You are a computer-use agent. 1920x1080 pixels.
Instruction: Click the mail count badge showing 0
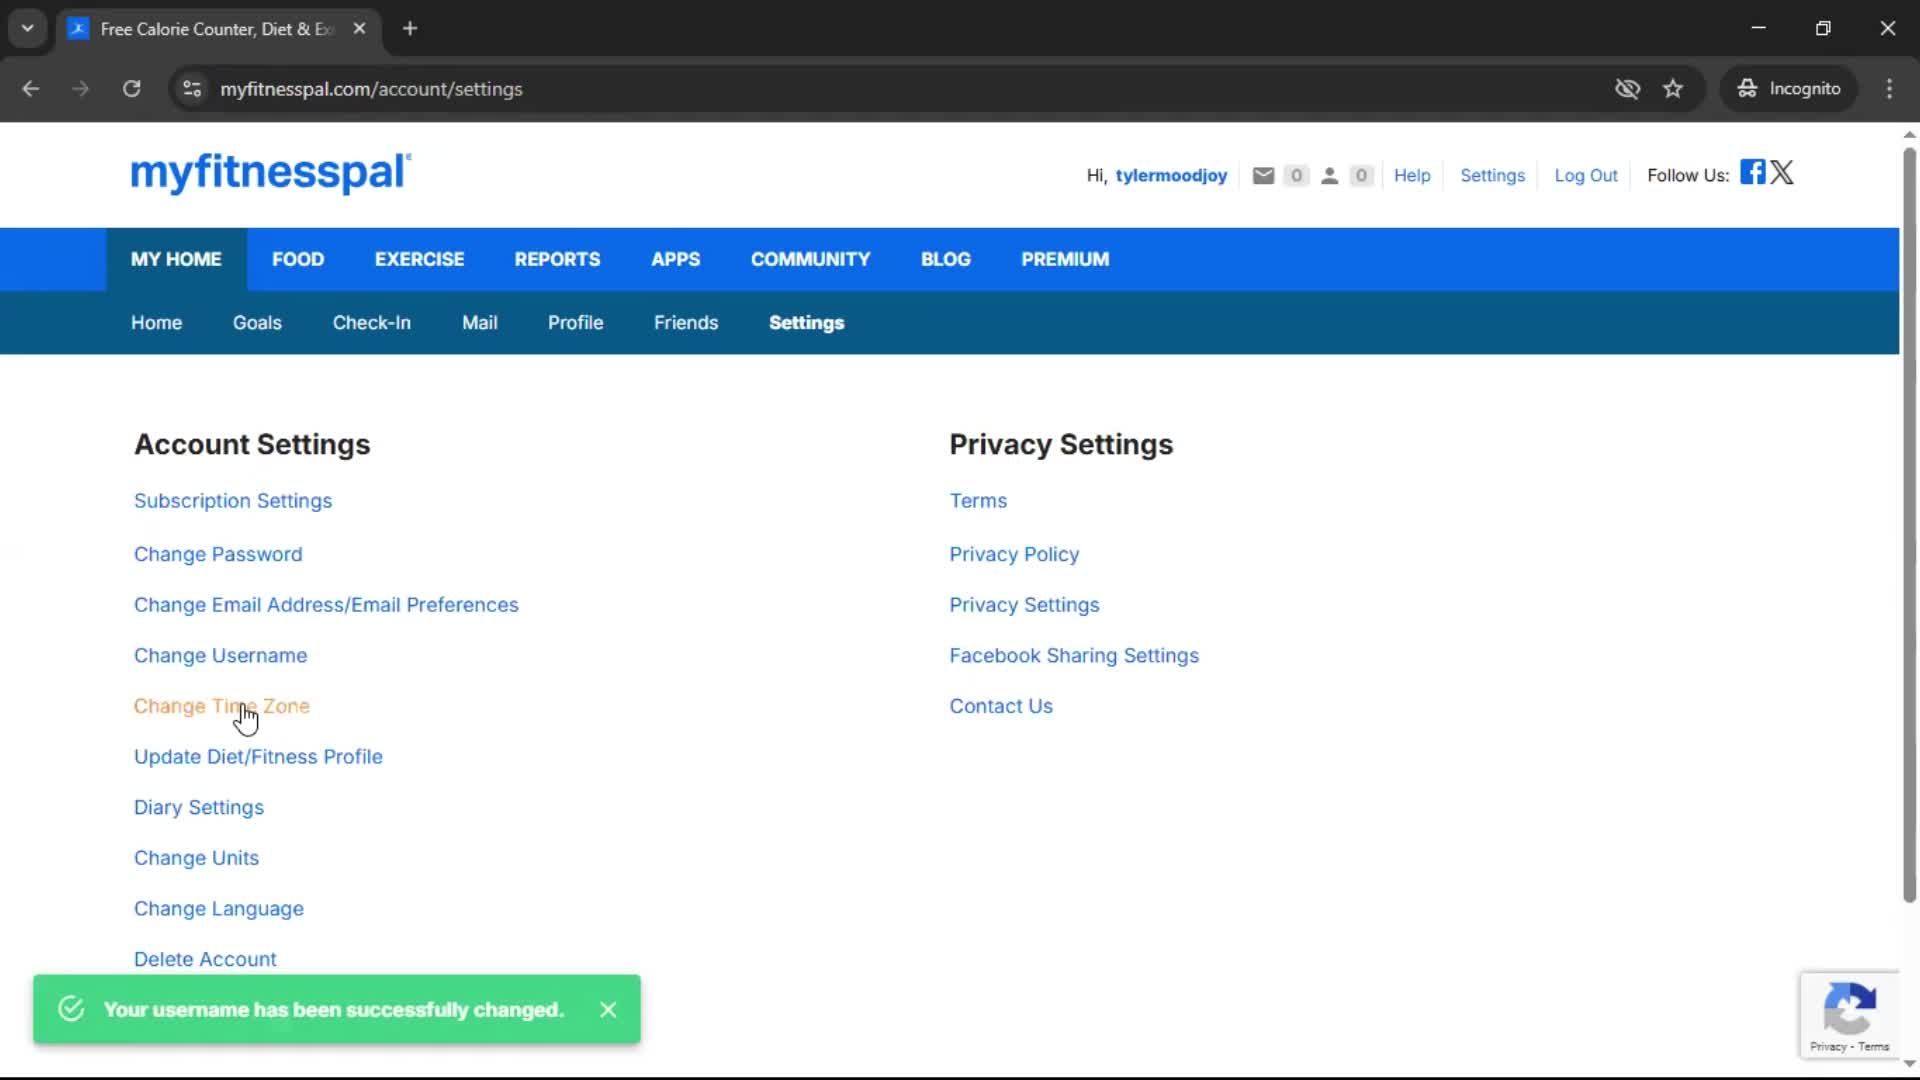(1296, 176)
